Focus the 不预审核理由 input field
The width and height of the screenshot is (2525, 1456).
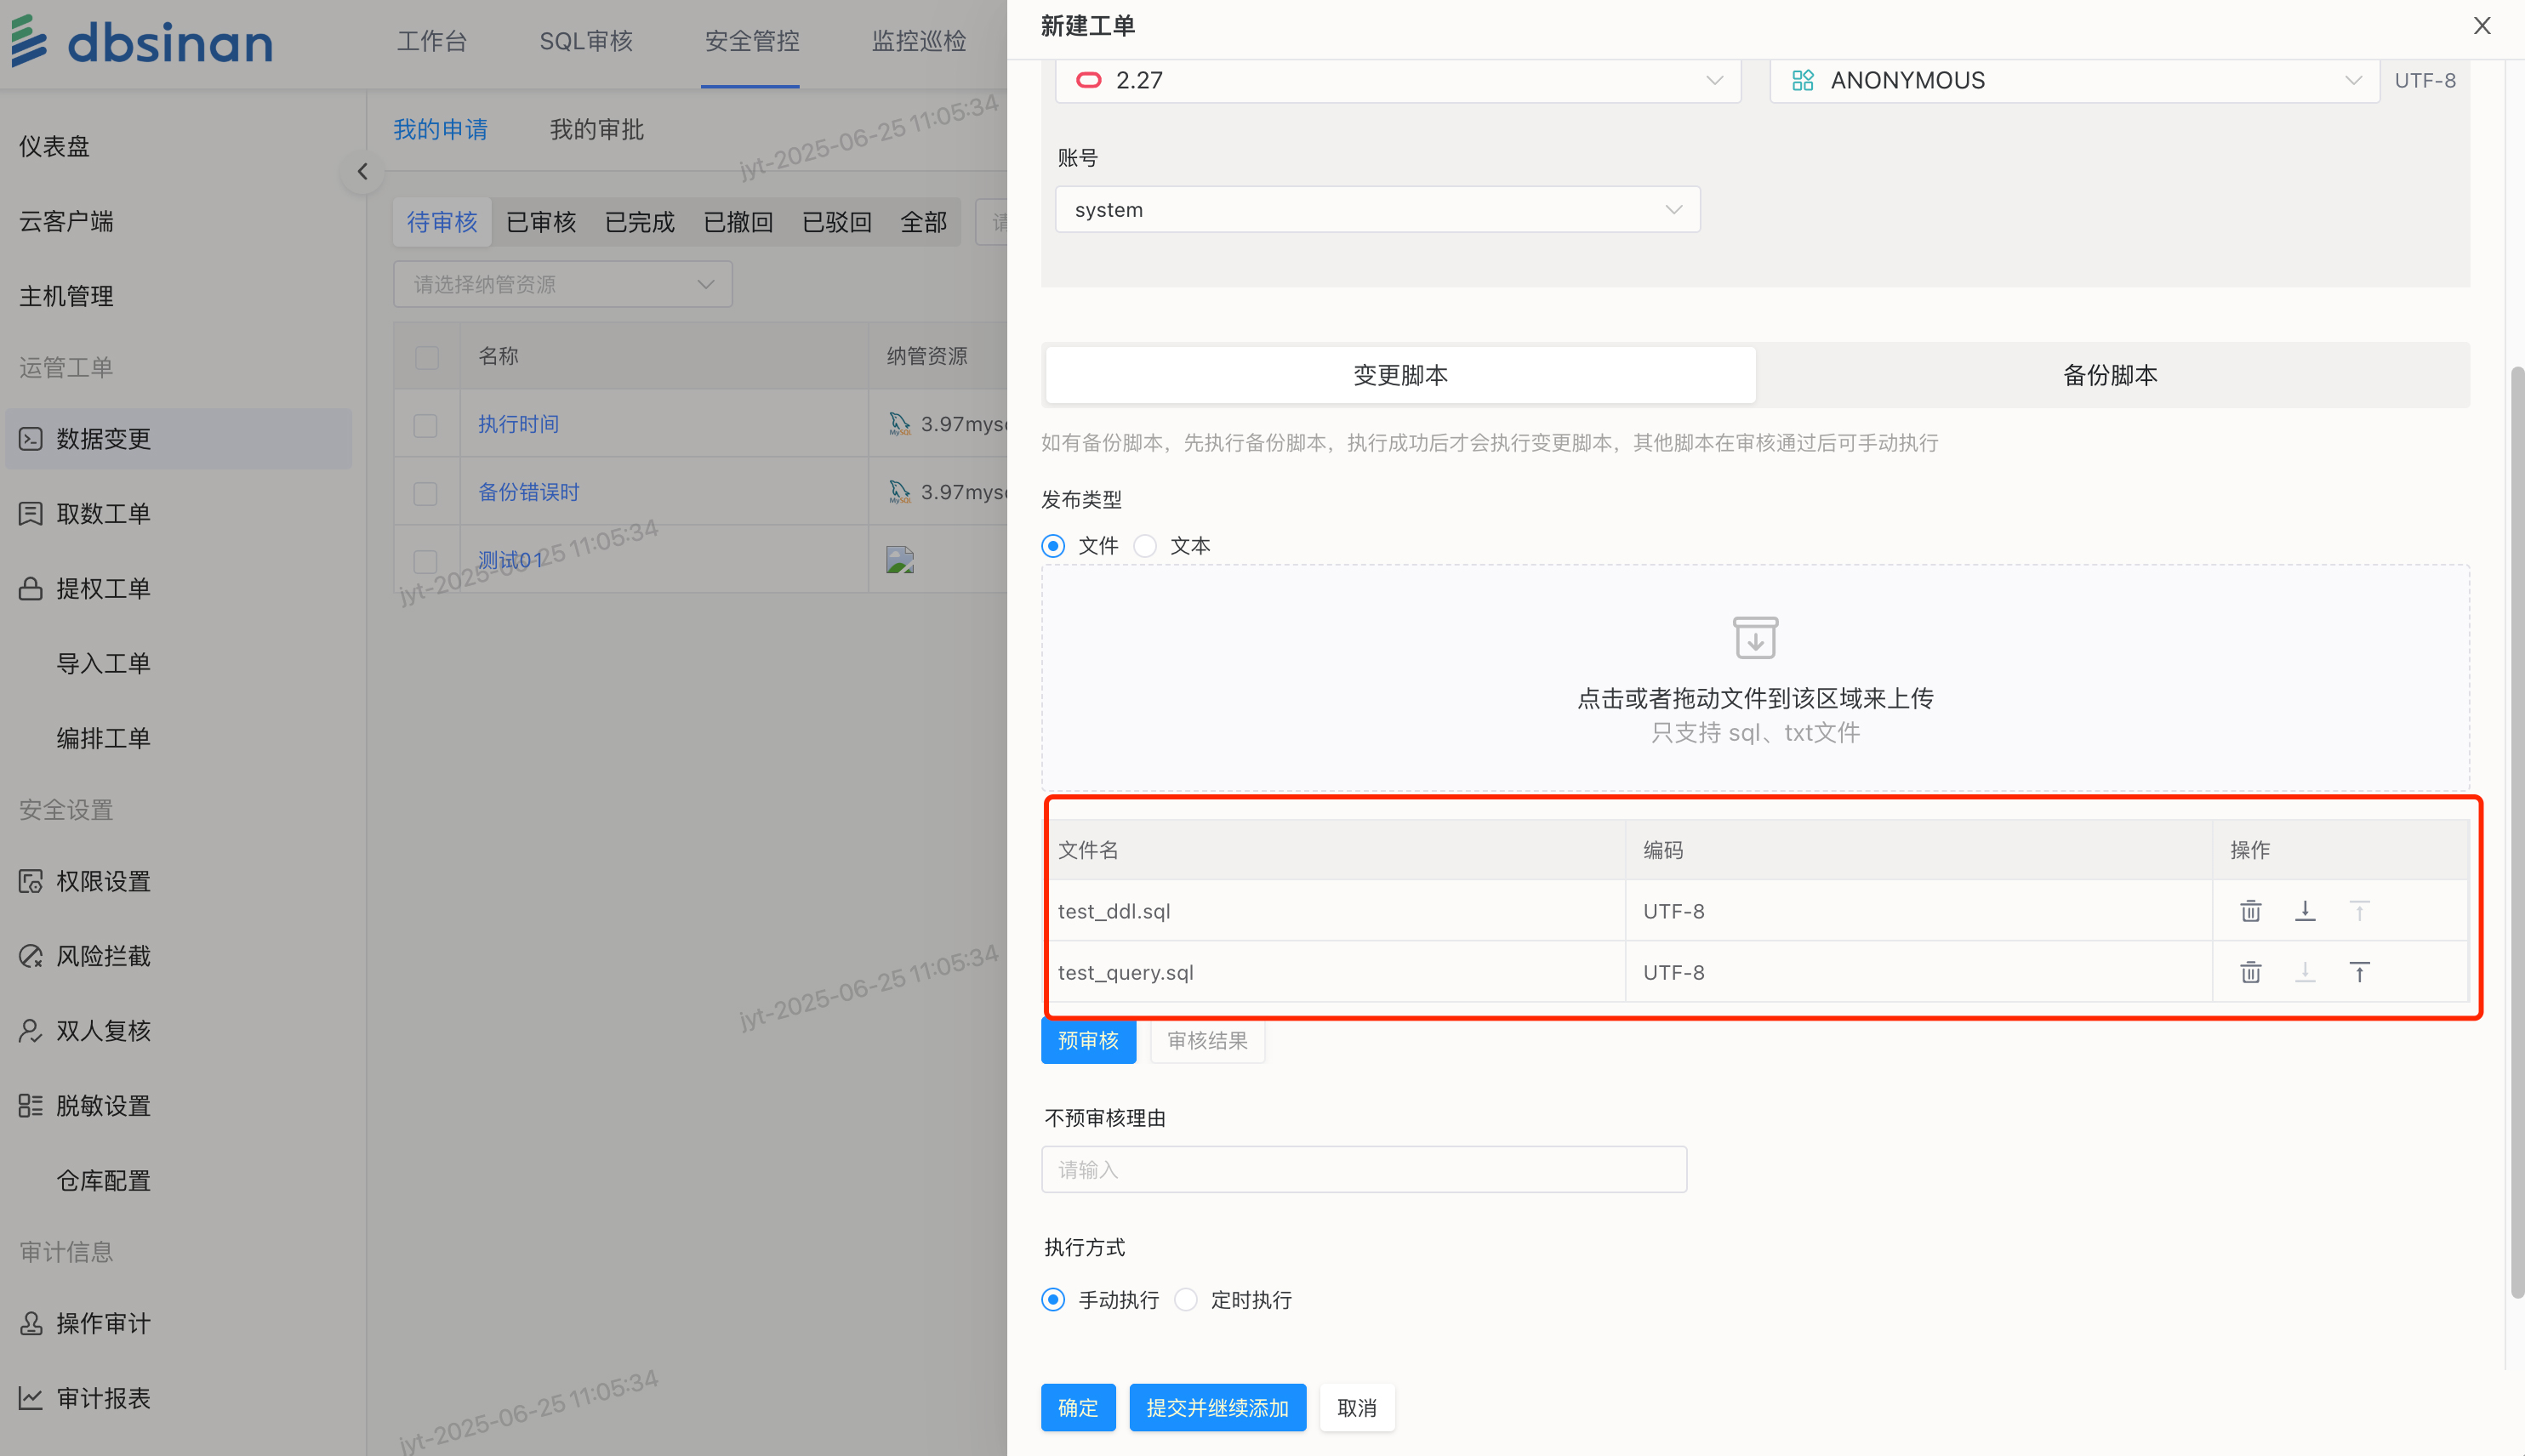1363,1170
